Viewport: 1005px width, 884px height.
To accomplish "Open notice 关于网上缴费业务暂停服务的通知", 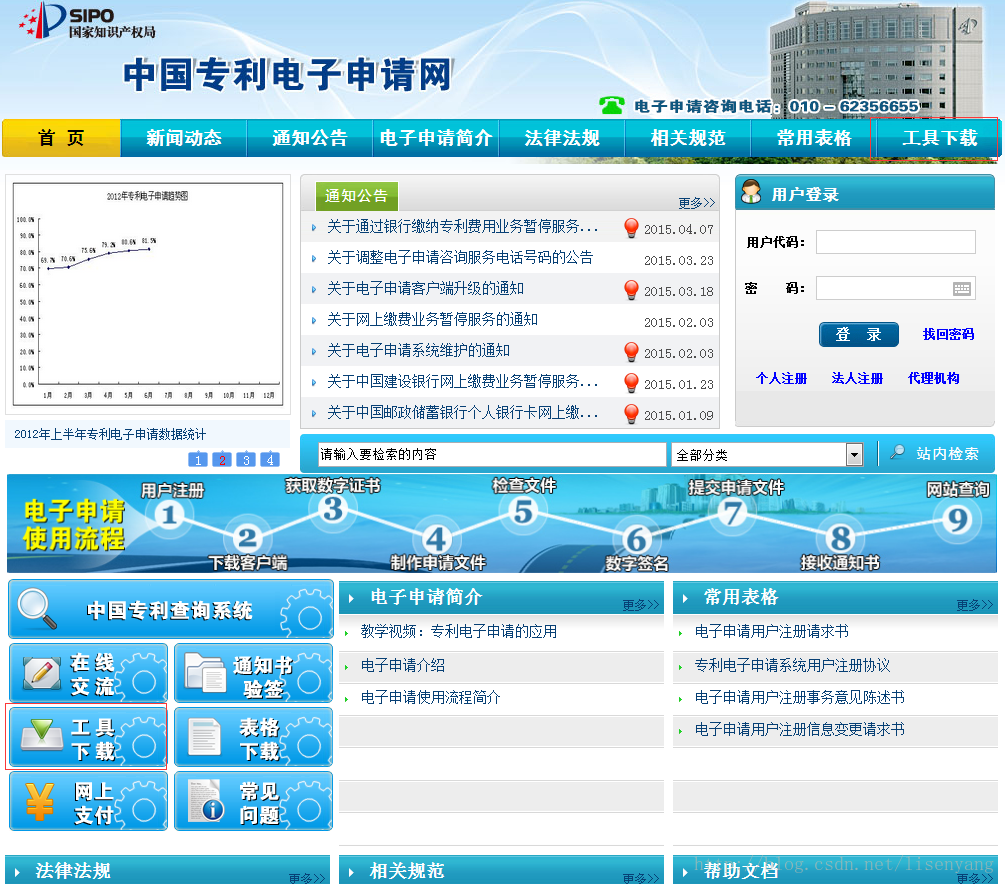I will coord(433,319).
